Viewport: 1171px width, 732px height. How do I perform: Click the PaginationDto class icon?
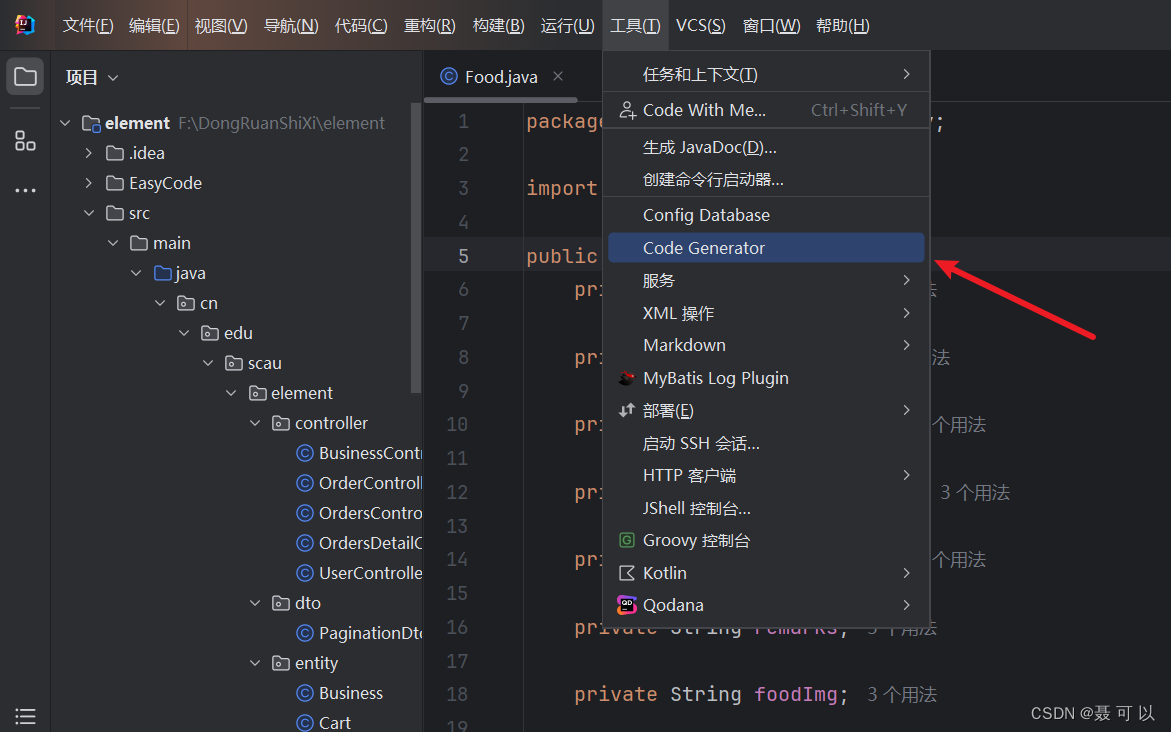tap(304, 633)
